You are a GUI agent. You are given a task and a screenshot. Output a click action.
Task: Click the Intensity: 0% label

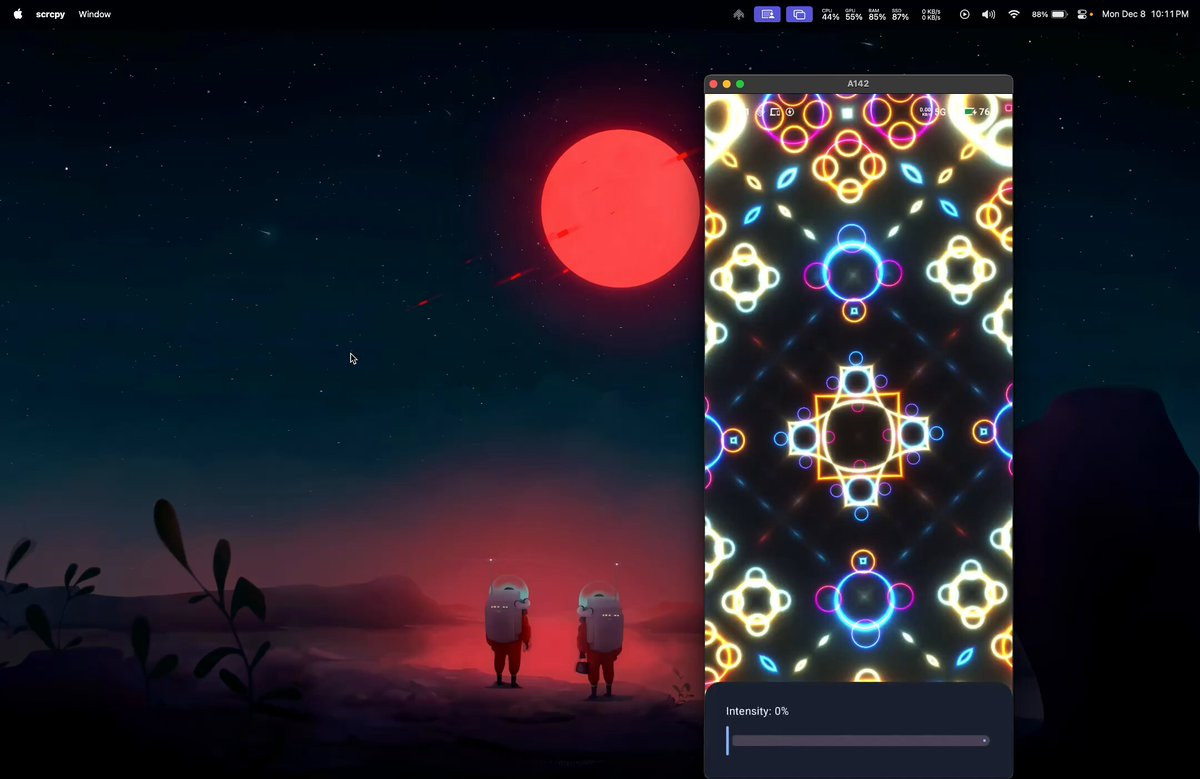click(757, 711)
